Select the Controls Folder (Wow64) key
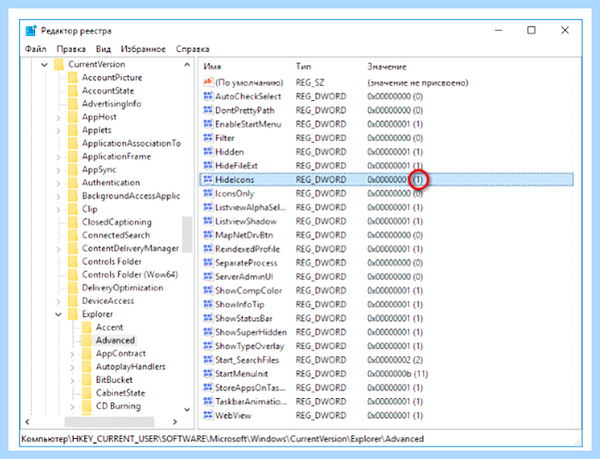This screenshot has width=600, height=459. tap(130, 275)
